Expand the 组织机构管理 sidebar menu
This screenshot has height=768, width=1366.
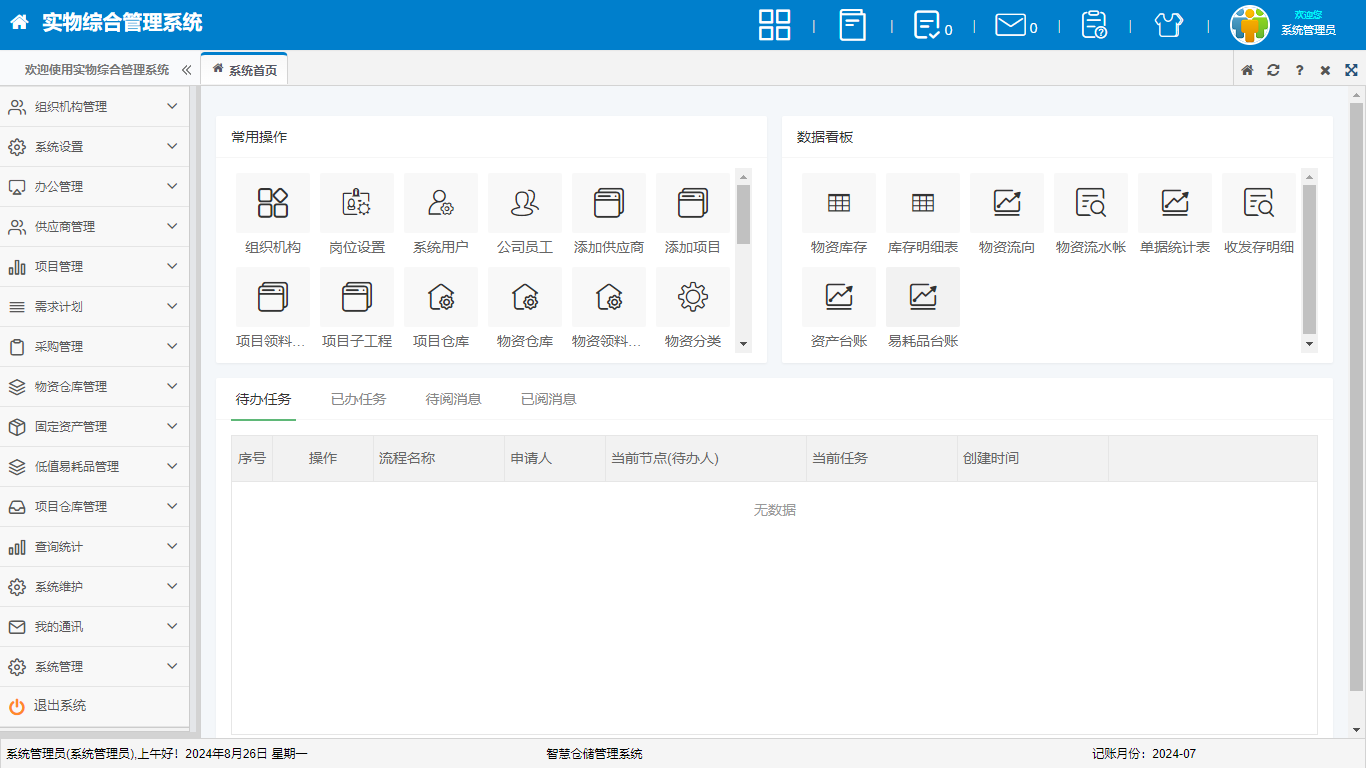94,107
